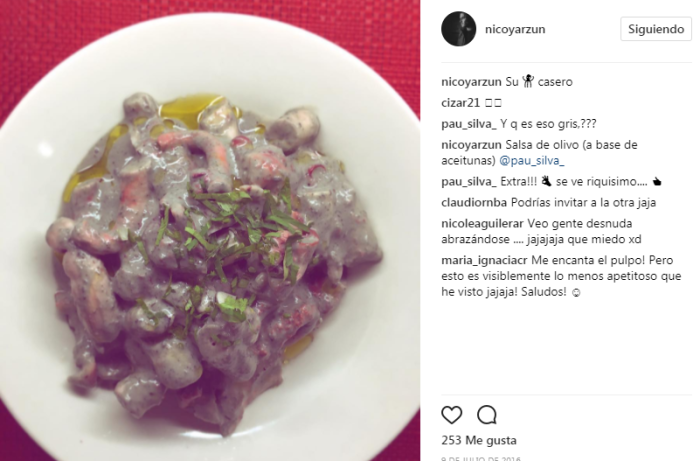Screen dimensions: 700x461
Task: Click the heart like icon
Action: (x=451, y=415)
